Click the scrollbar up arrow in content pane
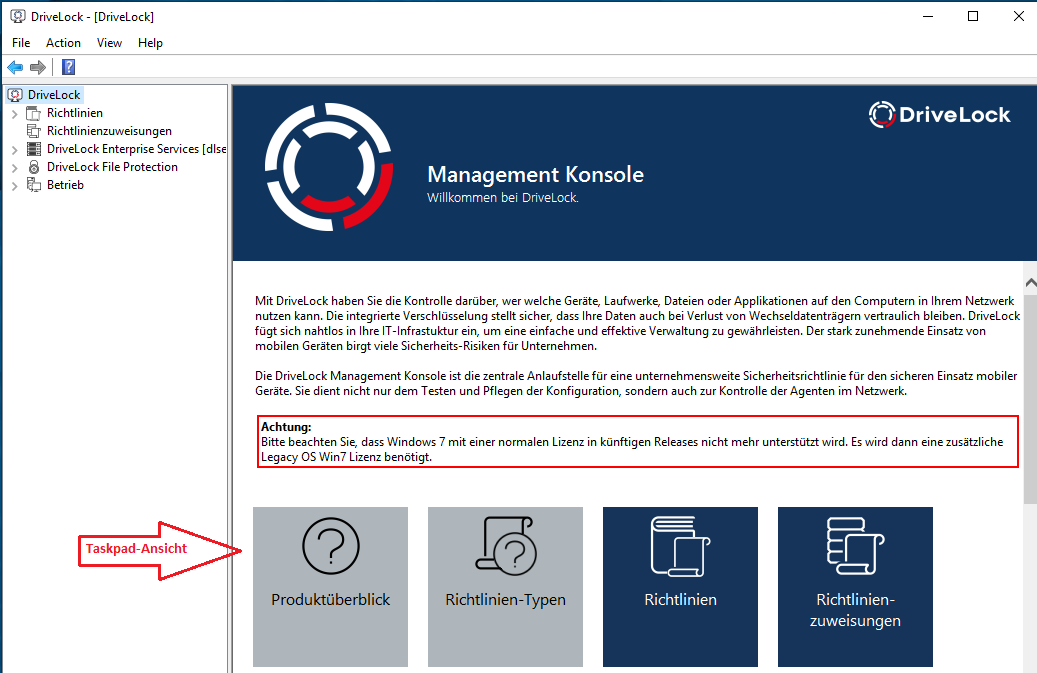This screenshot has width=1037, height=673. click(x=1030, y=283)
